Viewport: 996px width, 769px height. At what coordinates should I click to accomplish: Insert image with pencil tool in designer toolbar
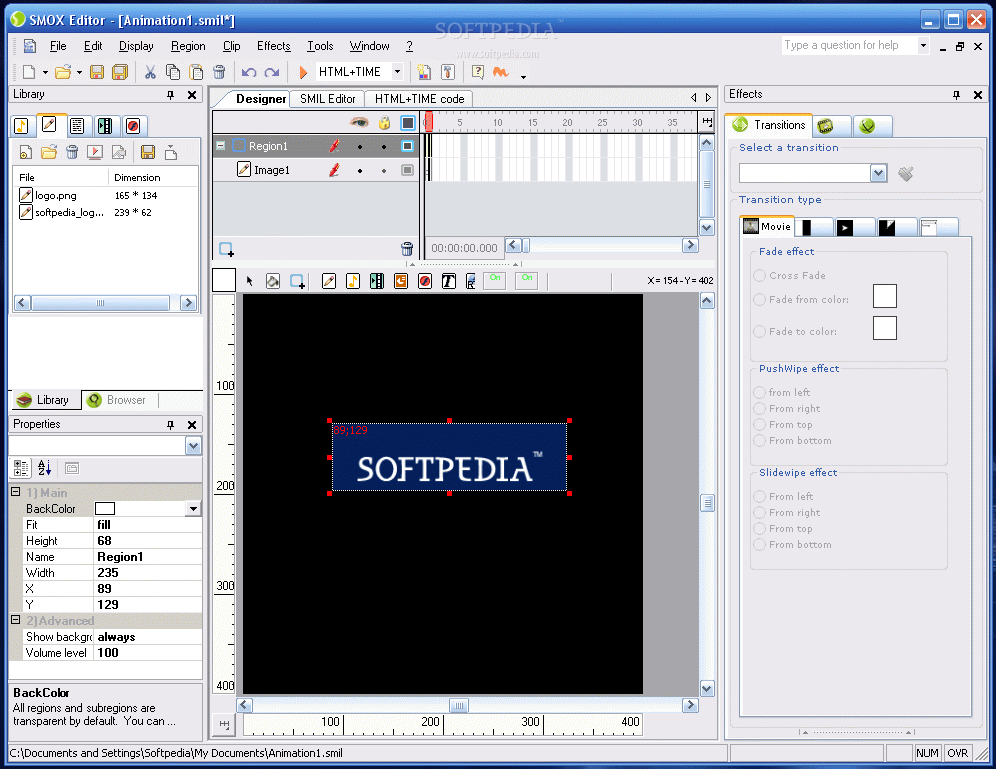click(x=329, y=281)
